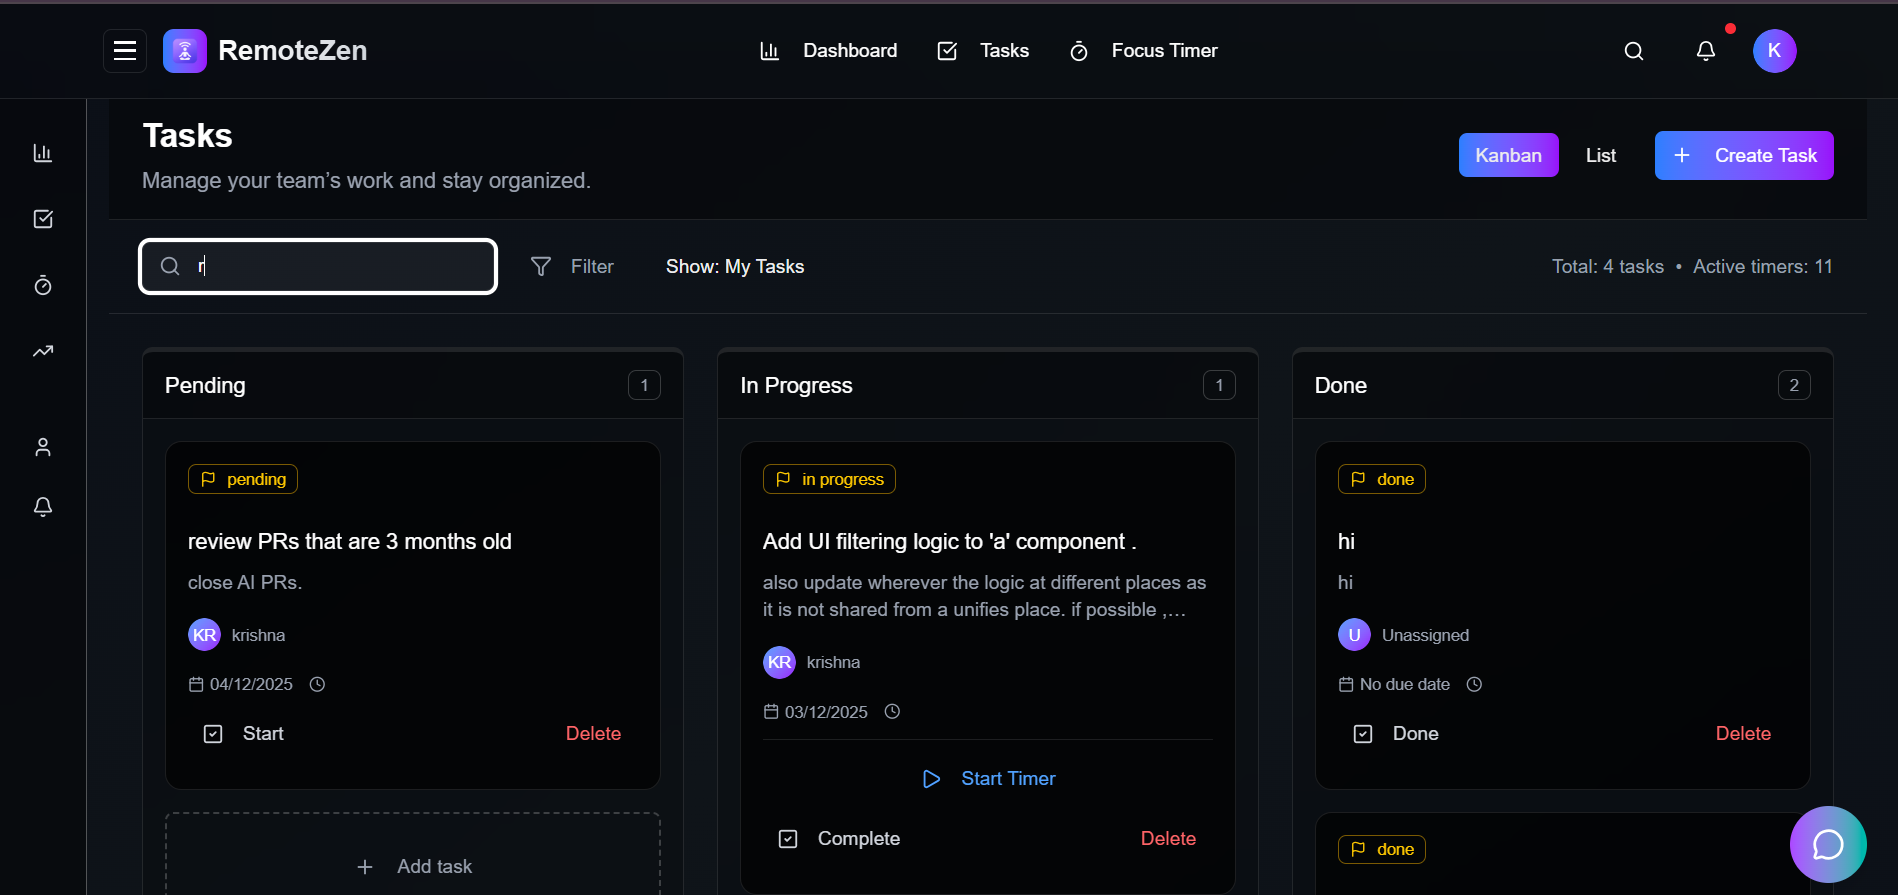Start the review PRs task
Screen dimensions: 1898x895
244,734
